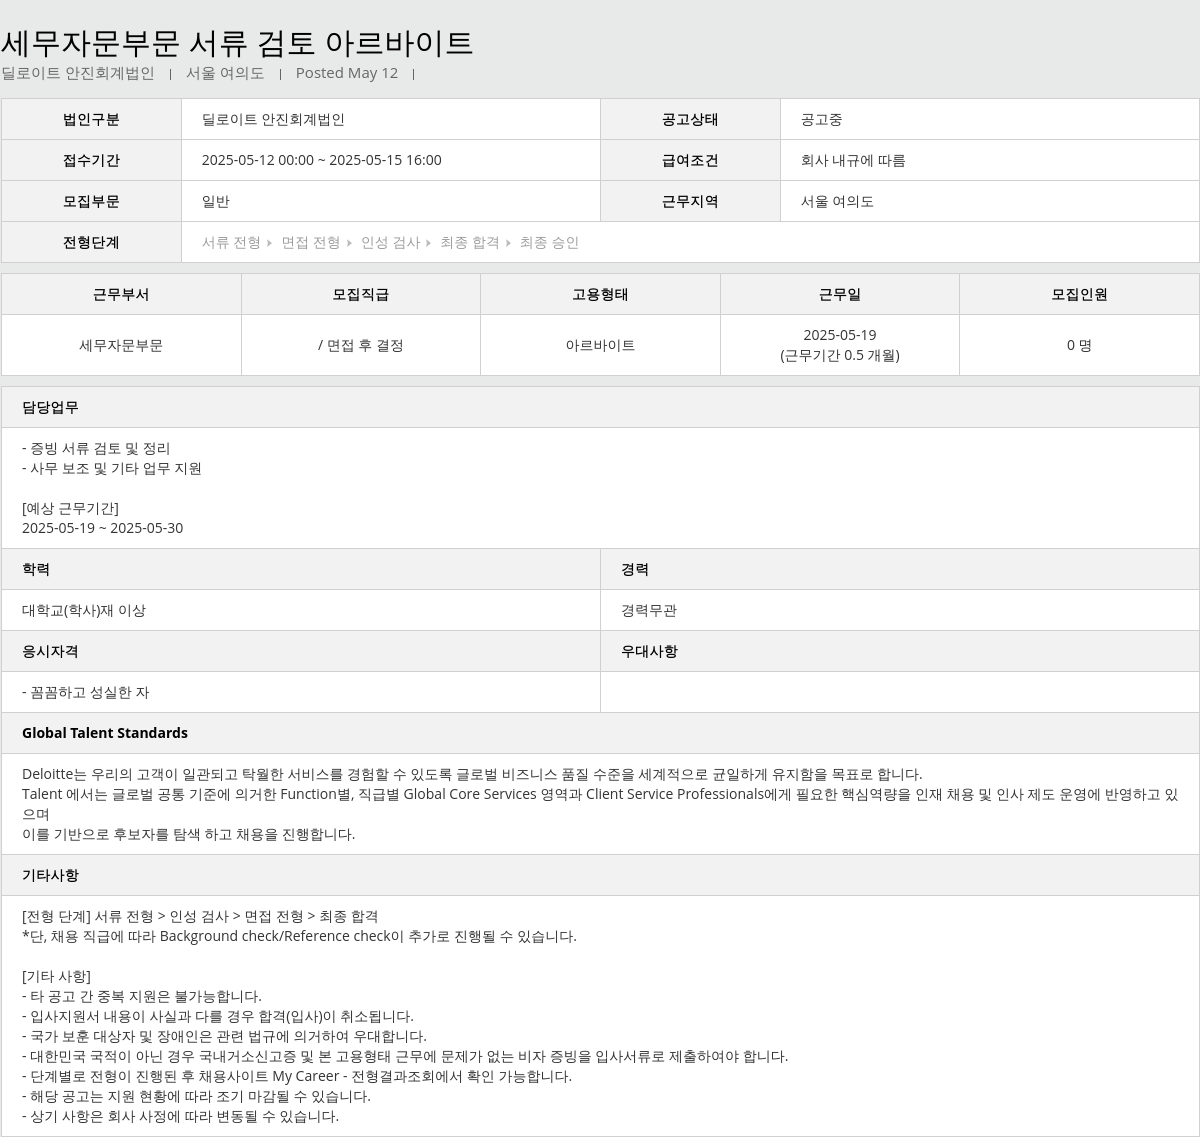Click the 모집부문 label cell
The width and height of the screenshot is (1200, 1137).
[x=91, y=201]
